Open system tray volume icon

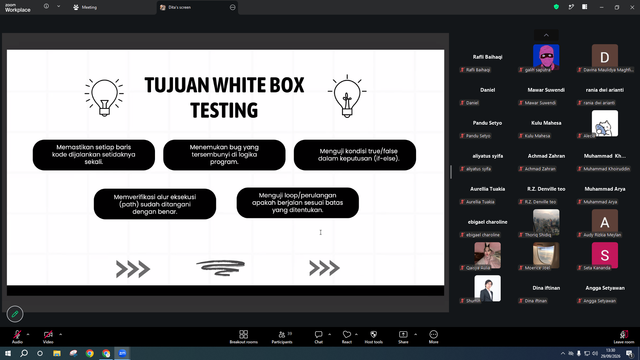point(595,353)
